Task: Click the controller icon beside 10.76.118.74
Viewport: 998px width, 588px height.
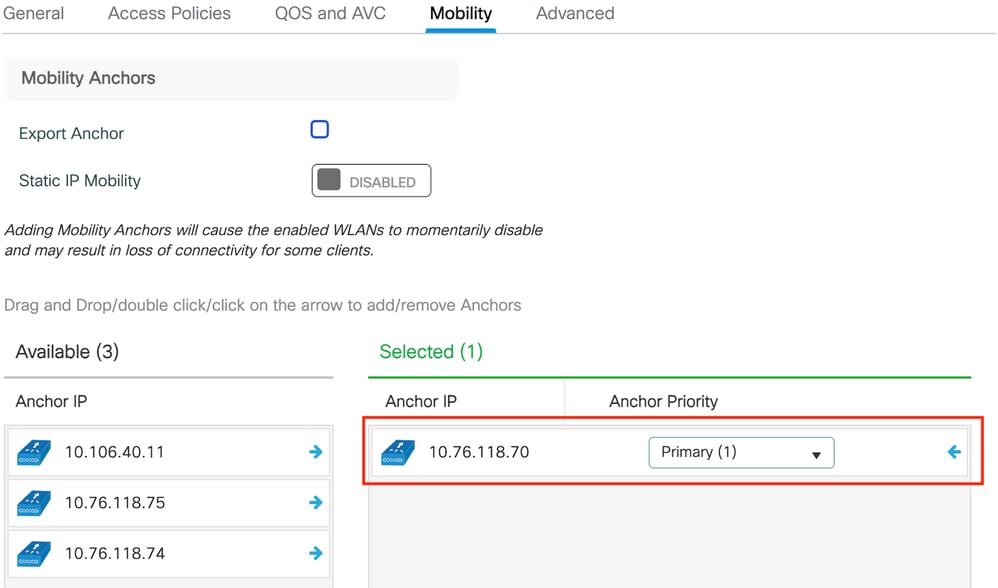Action: pyautogui.click(x=34, y=554)
